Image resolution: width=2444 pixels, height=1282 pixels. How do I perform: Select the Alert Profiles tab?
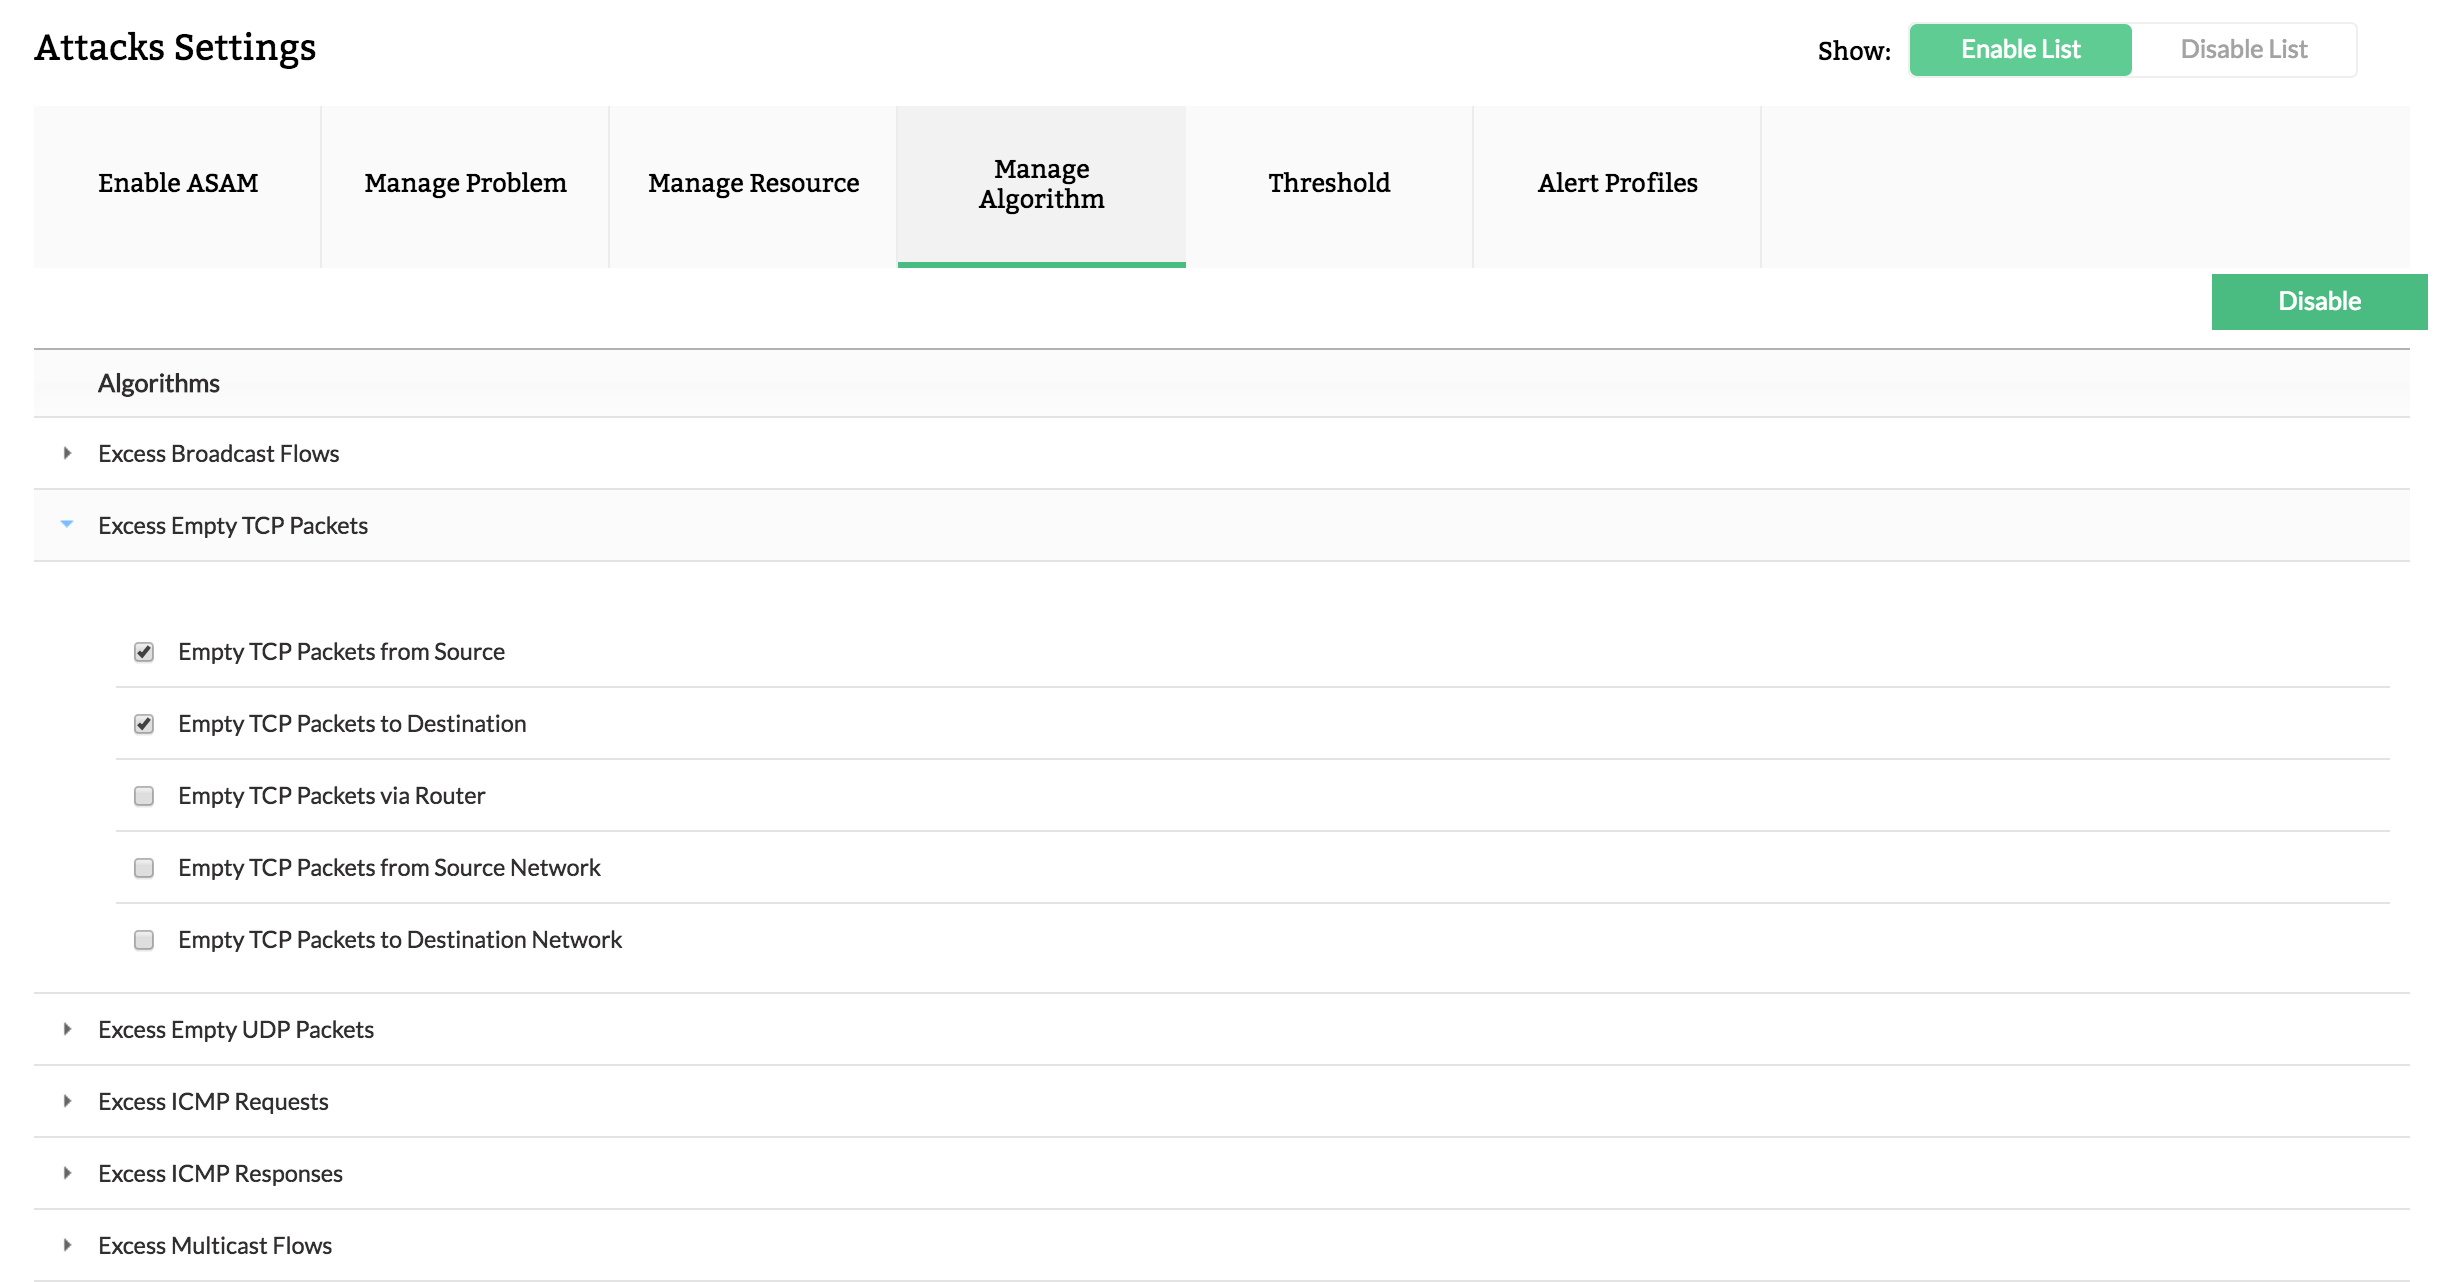1617,184
